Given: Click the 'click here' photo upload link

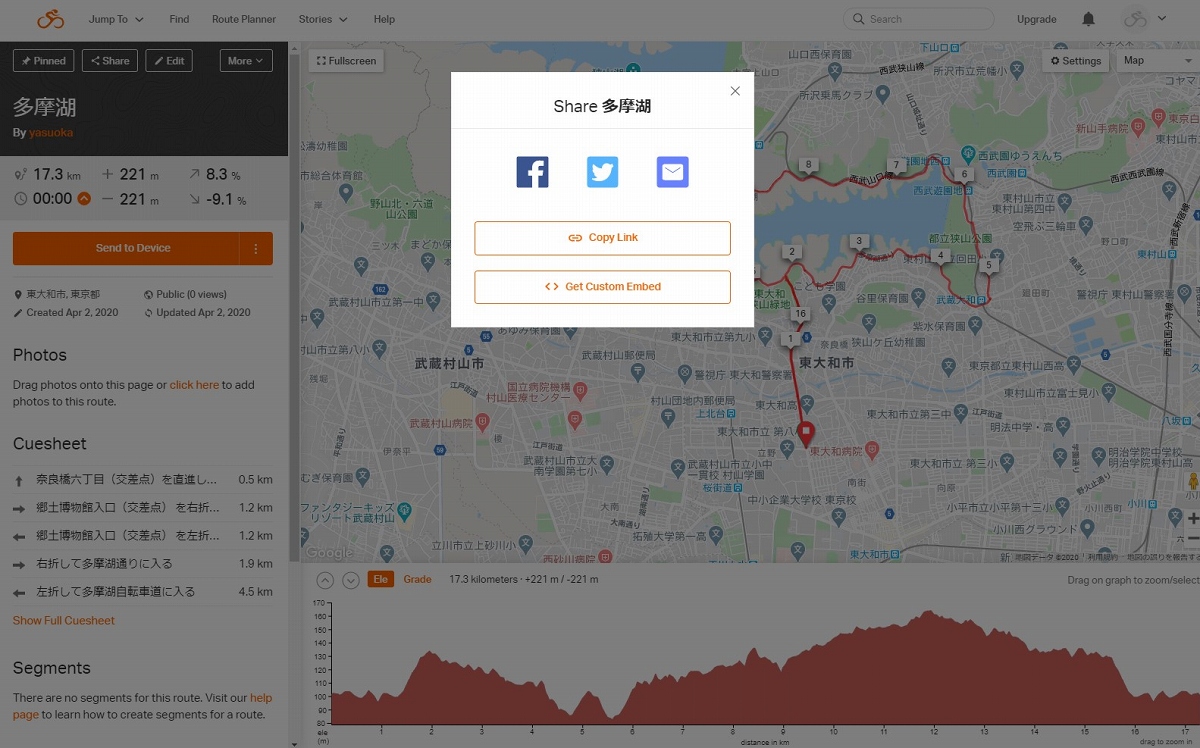Looking at the screenshot, I should coord(194,385).
